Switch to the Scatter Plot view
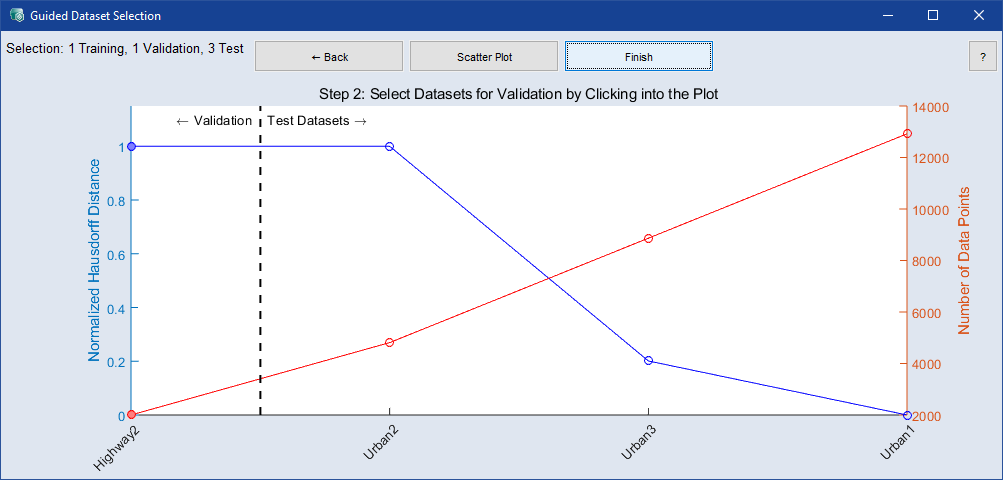1003x480 pixels. click(x=484, y=57)
